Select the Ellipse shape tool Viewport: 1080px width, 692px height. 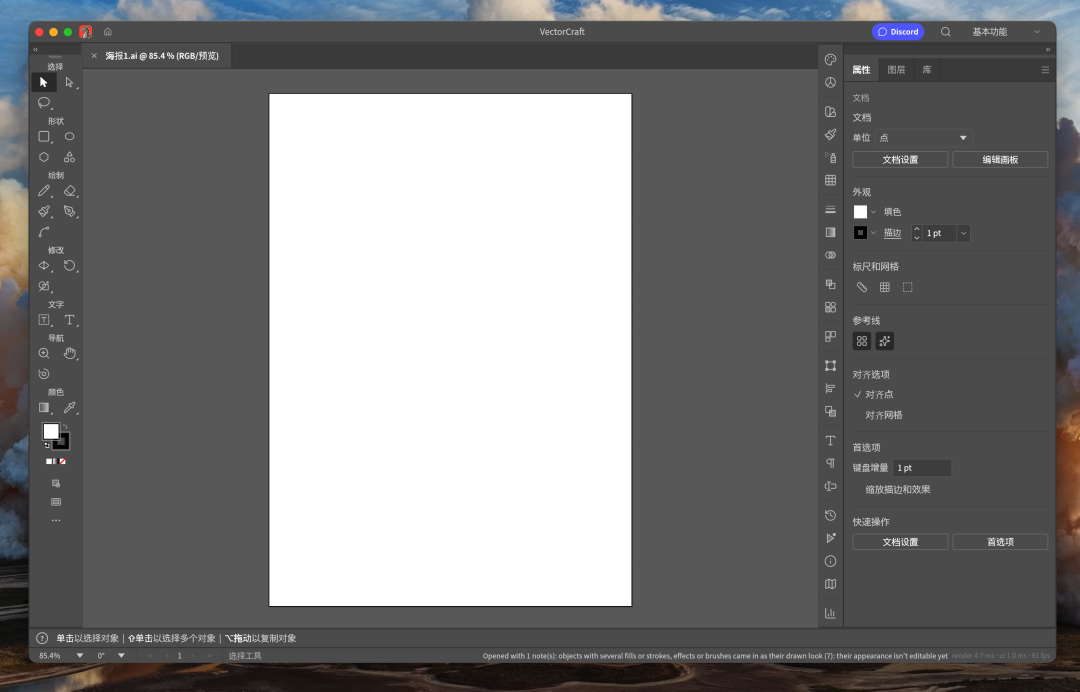(x=70, y=137)
